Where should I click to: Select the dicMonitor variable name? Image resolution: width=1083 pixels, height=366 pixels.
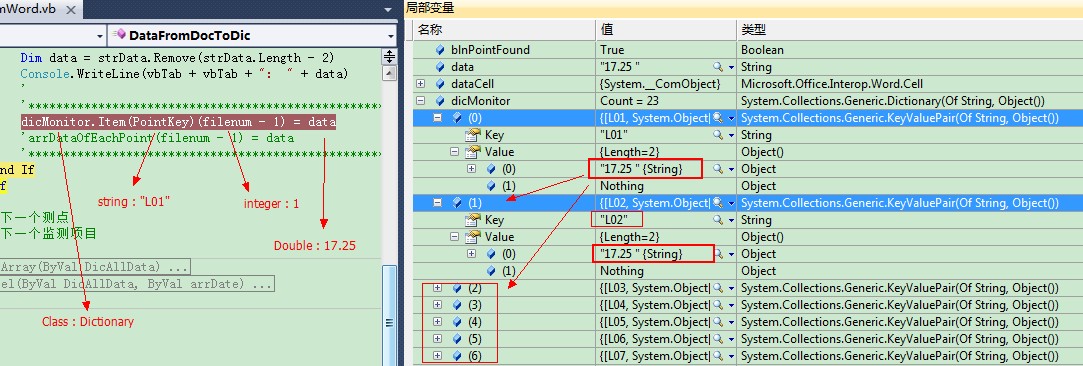coord(480,101)
